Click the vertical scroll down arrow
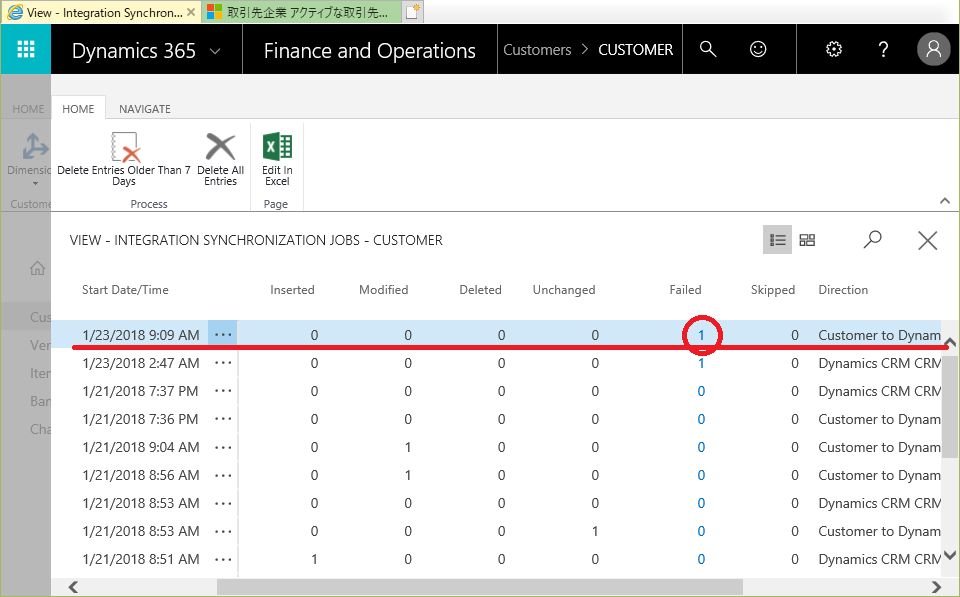Screen dimensions: 960x597 [x=950, y=555]
